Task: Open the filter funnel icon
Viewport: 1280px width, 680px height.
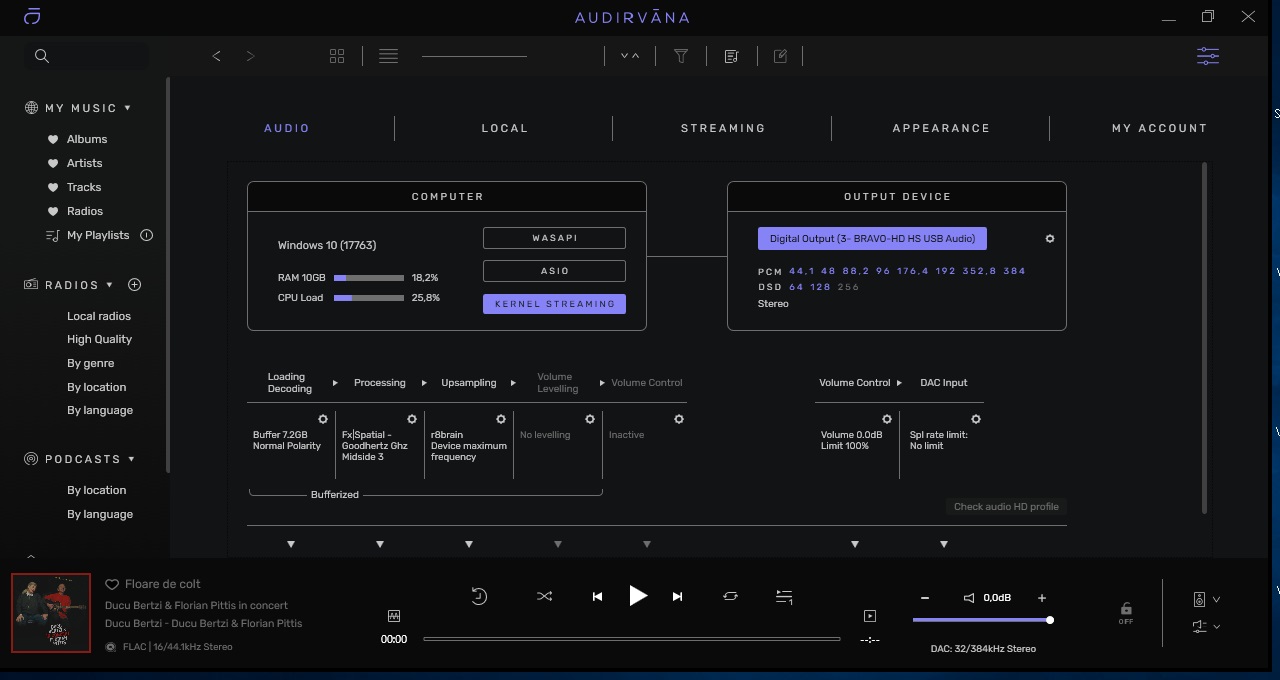Action: pos(681,56)
